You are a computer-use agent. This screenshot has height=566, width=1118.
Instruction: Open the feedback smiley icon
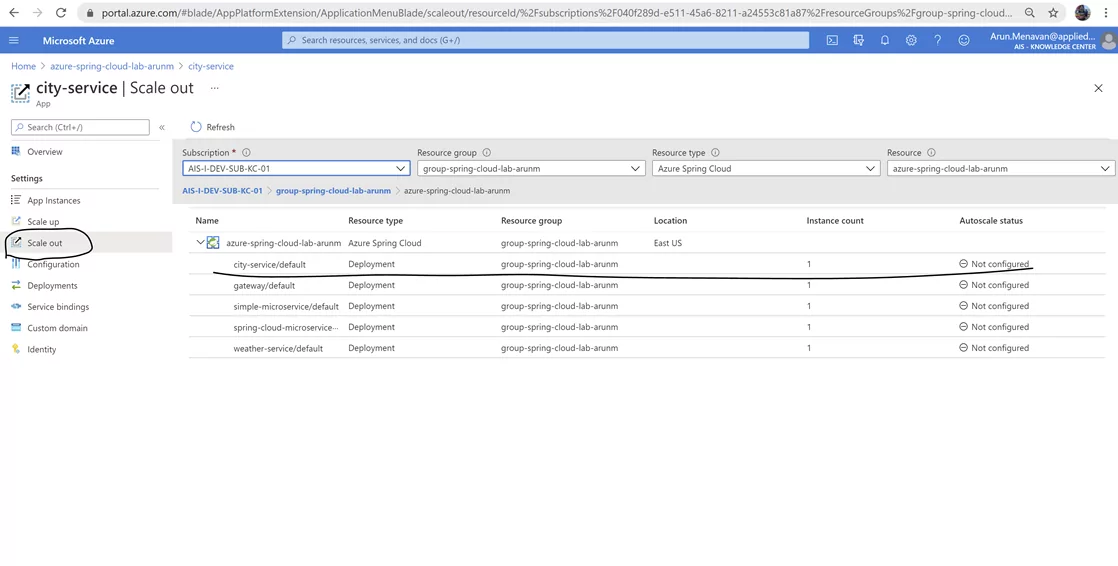pos(964,41)
